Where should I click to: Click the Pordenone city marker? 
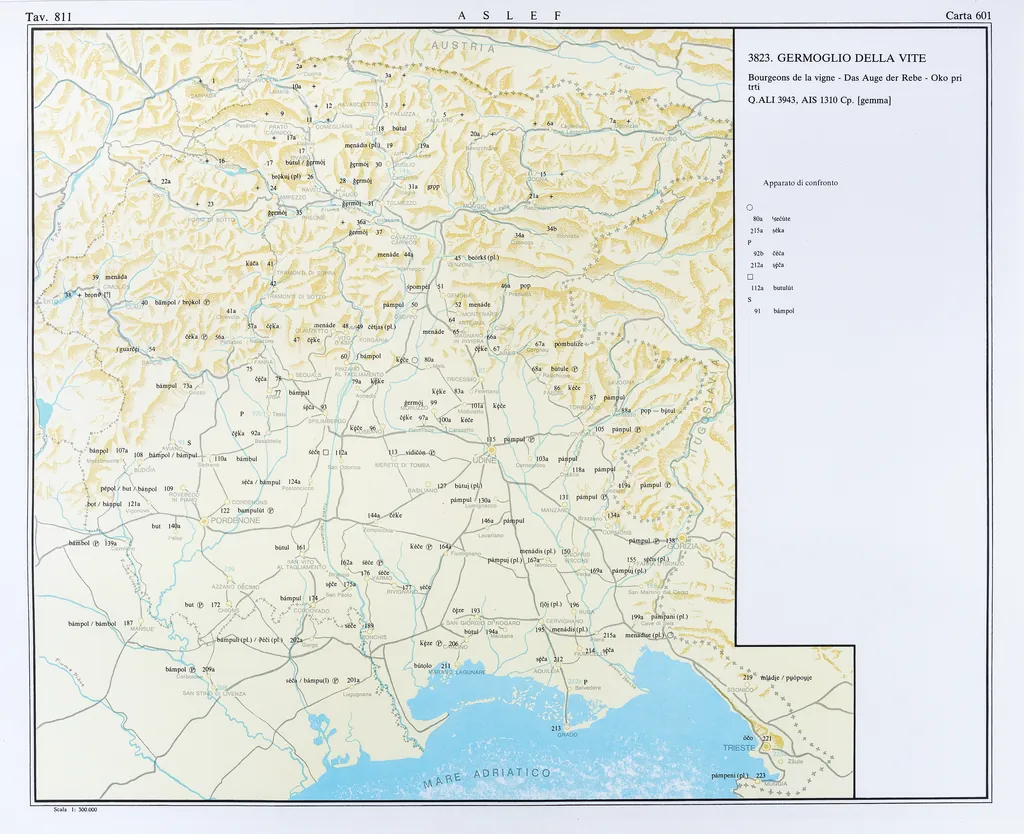click(x=204, y=521)
